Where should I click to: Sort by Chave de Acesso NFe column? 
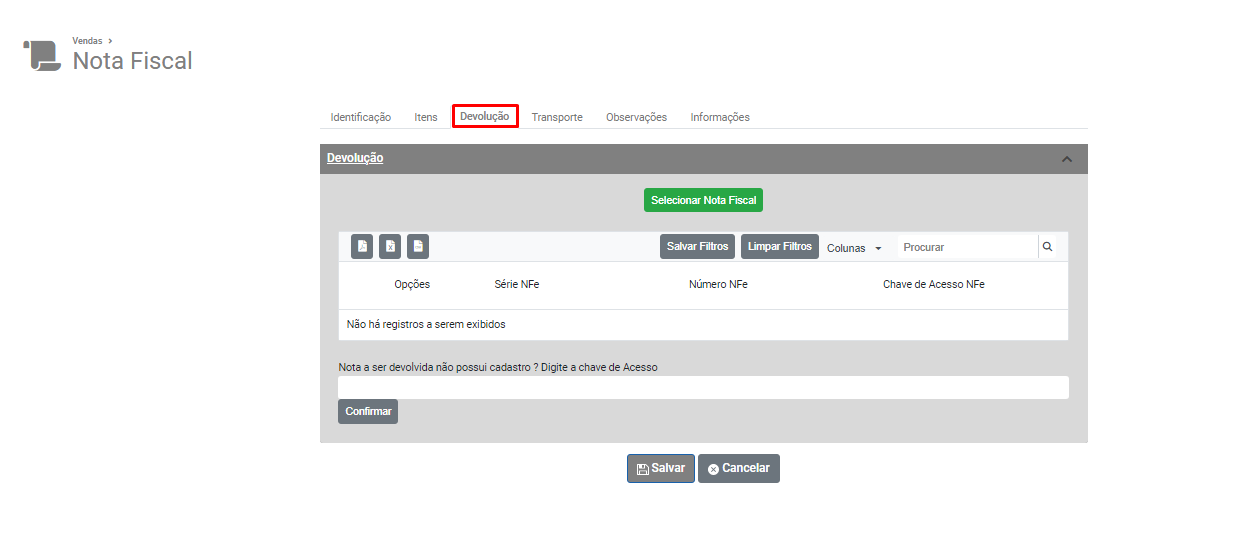click(934, 284)
